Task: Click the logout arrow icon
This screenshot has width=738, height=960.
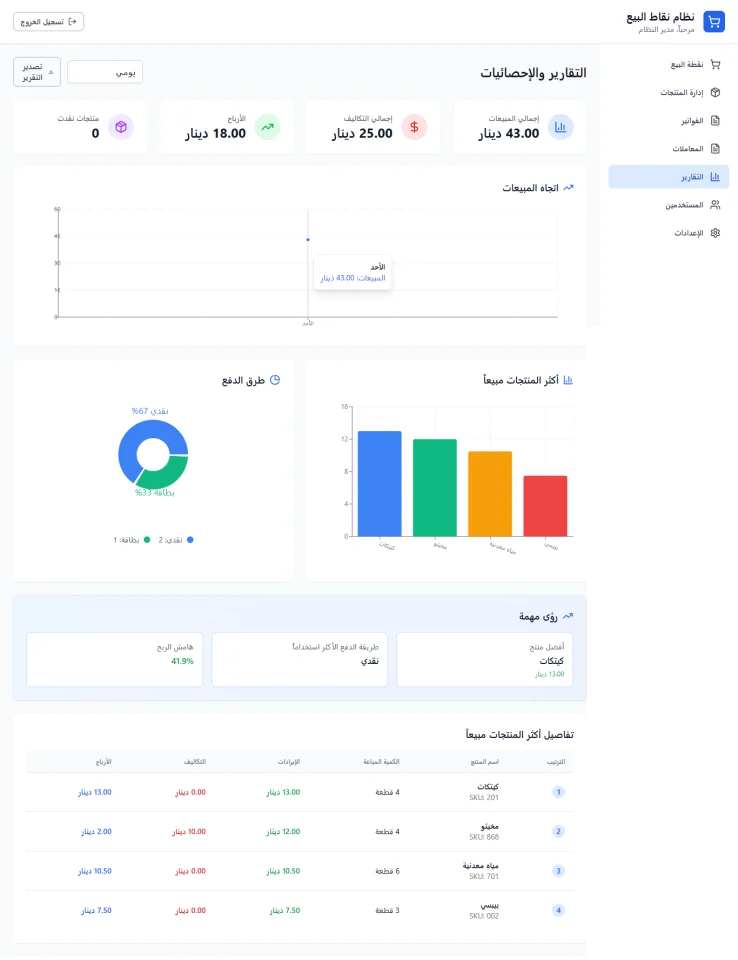Action: click(x=72, y=22)
